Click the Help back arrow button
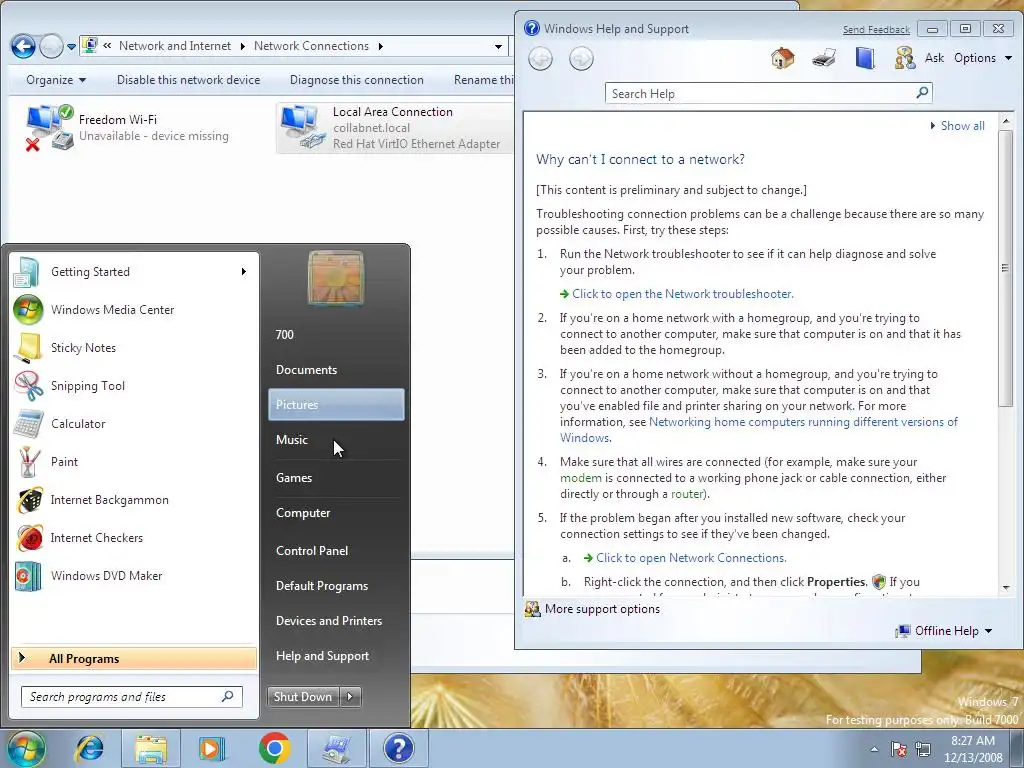Screen dimensions: 1024x768 (x=540, y=59)
